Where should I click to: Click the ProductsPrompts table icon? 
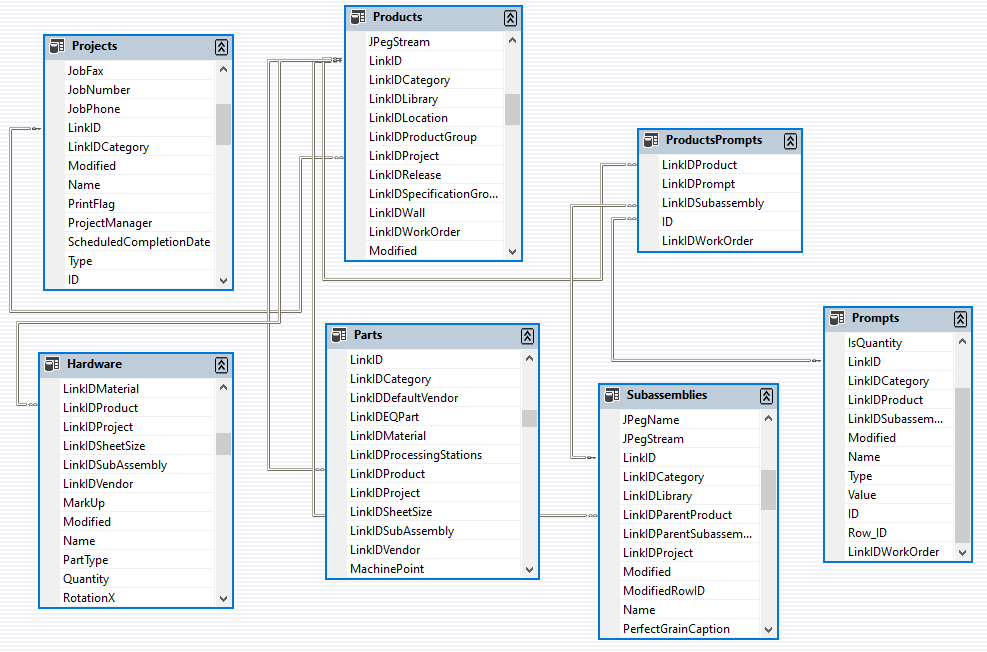651,140
